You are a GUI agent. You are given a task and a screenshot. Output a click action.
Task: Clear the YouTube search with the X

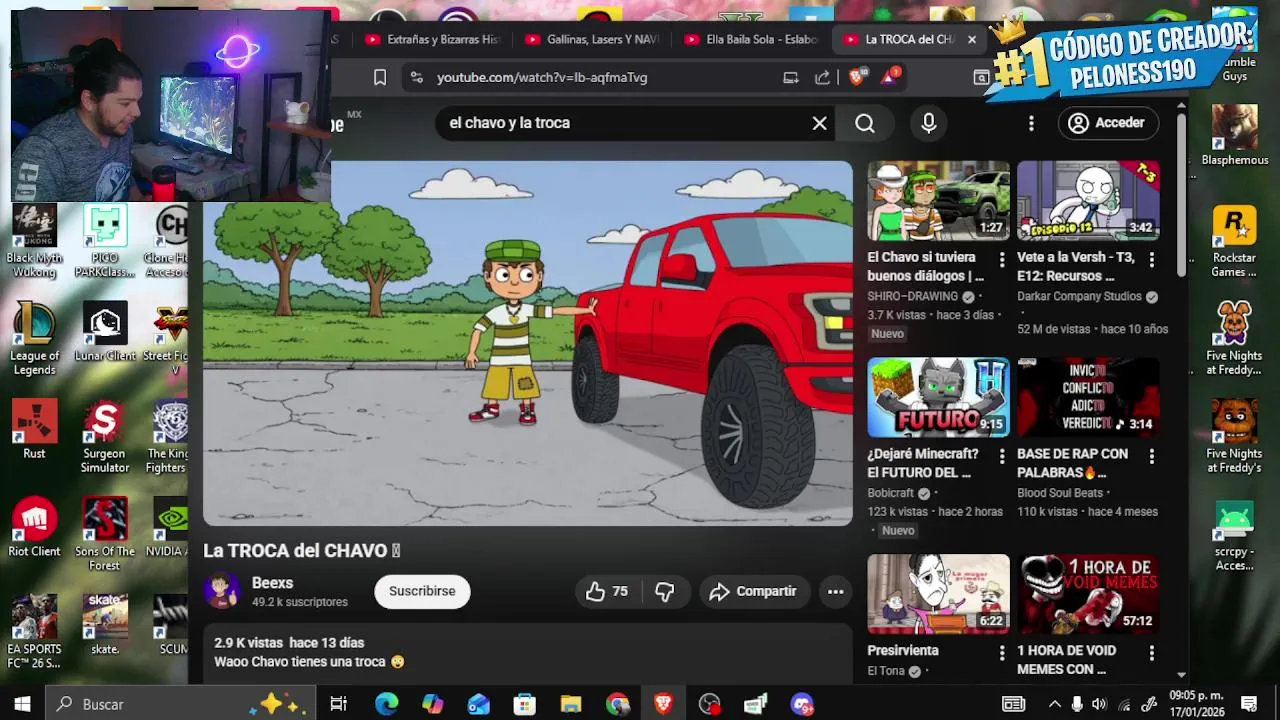[819, 123]
